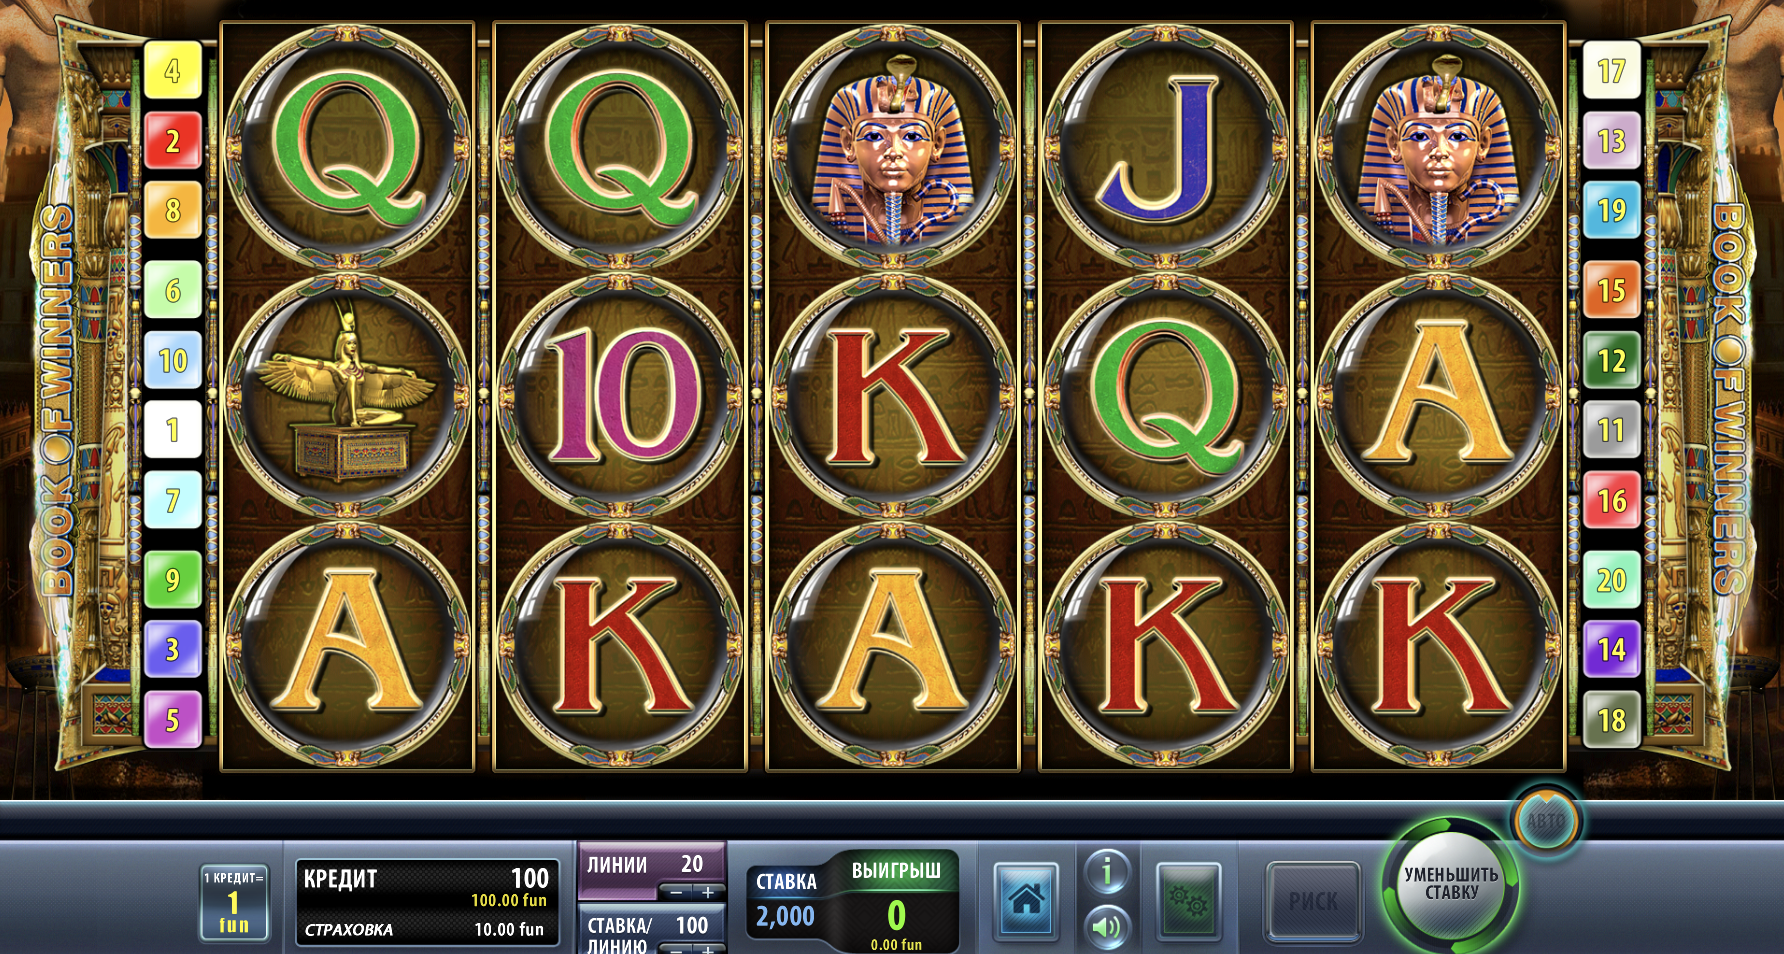The width and height of the screenshot is (1784, 954).
Task: Select payline 4 yellow marker
Action: click(173, 71)
